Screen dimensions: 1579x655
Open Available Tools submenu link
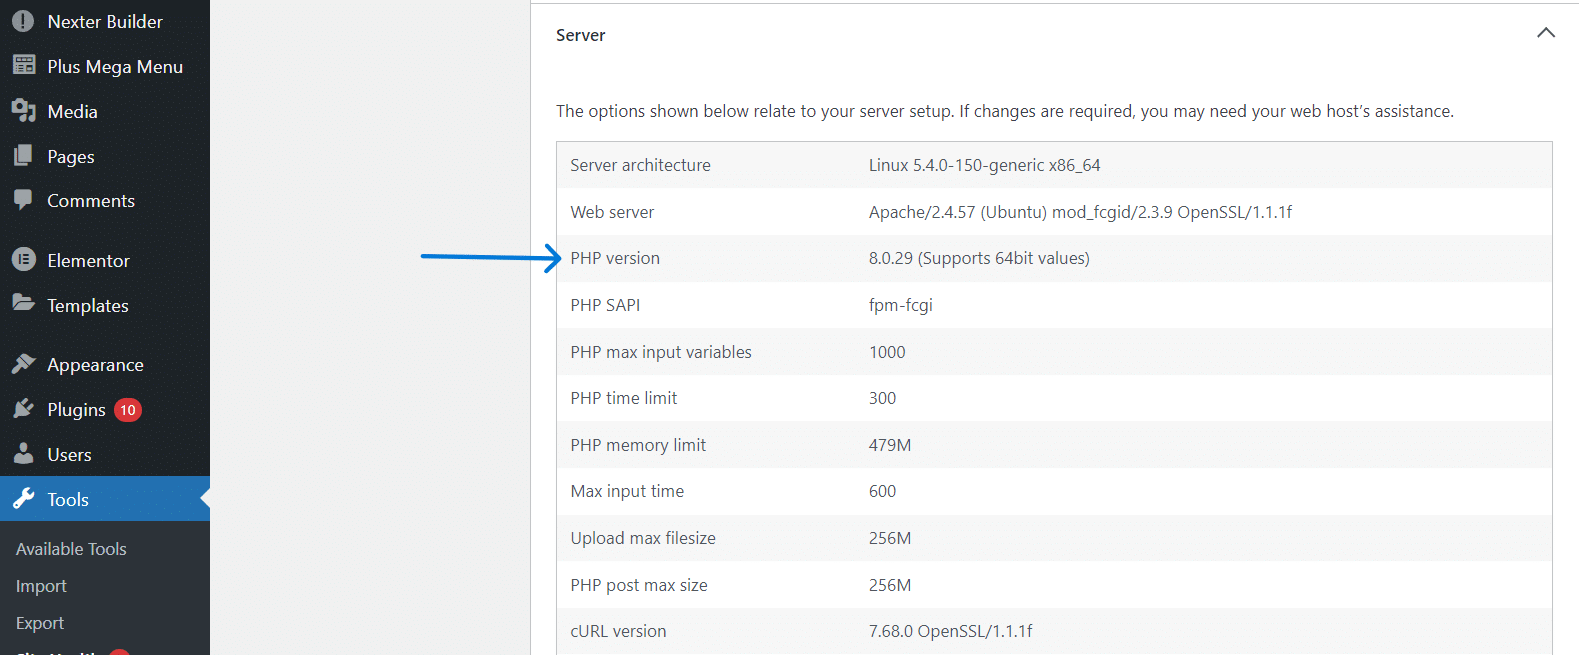pyautogui.click(x=71, y=549)
